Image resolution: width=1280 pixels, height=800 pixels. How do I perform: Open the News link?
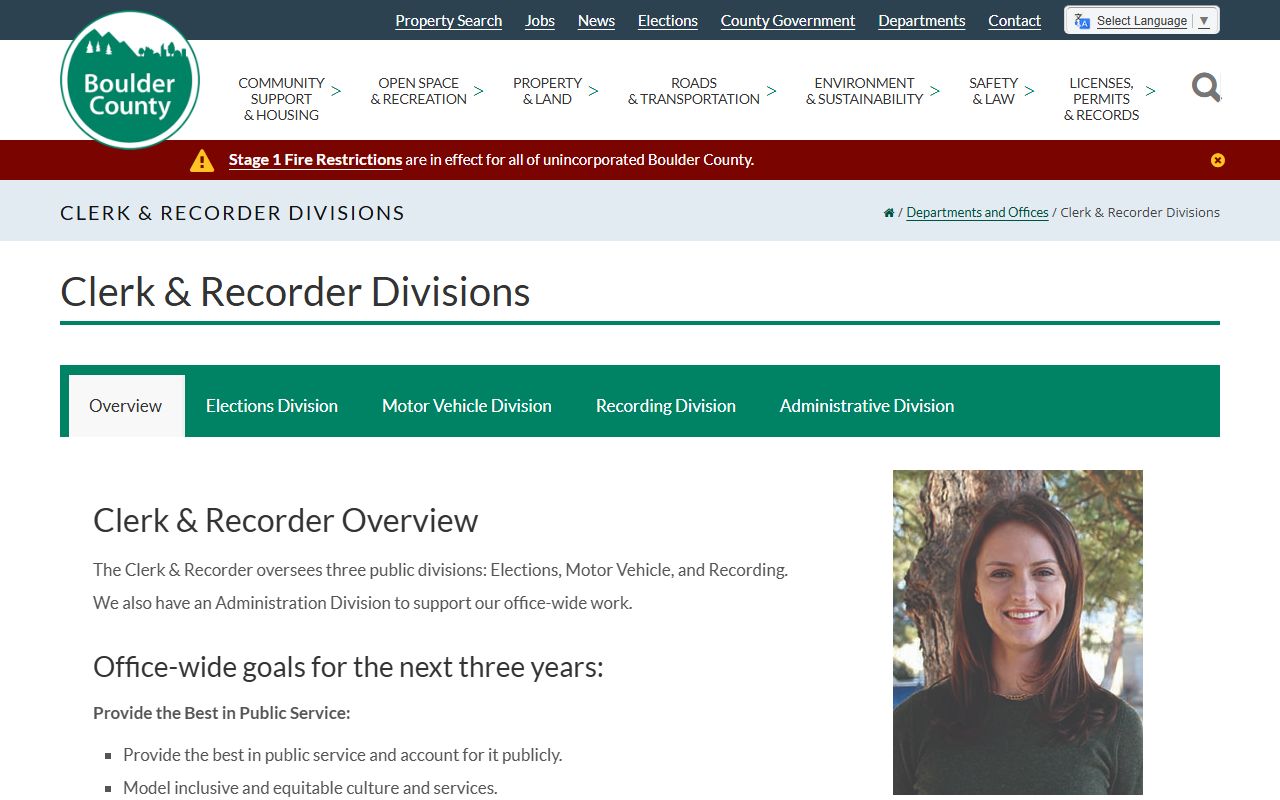[x=597, y=21]
